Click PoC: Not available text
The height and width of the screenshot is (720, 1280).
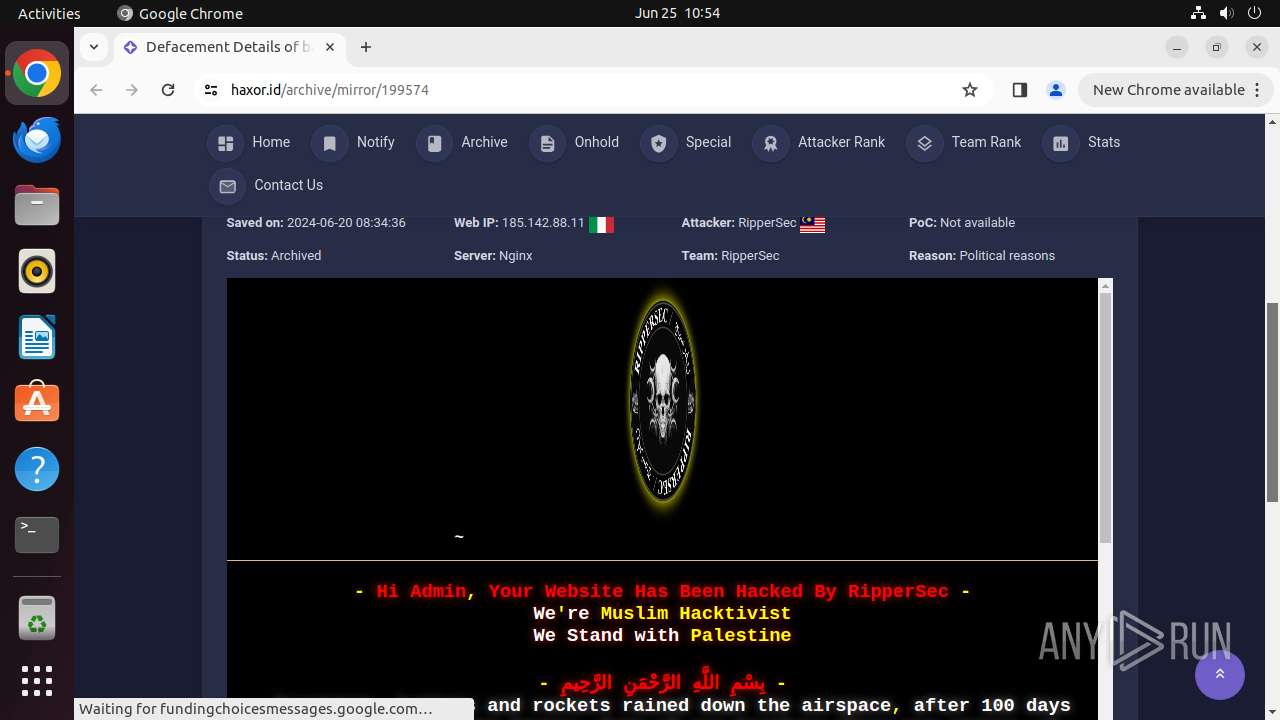[x=962, y=223]
